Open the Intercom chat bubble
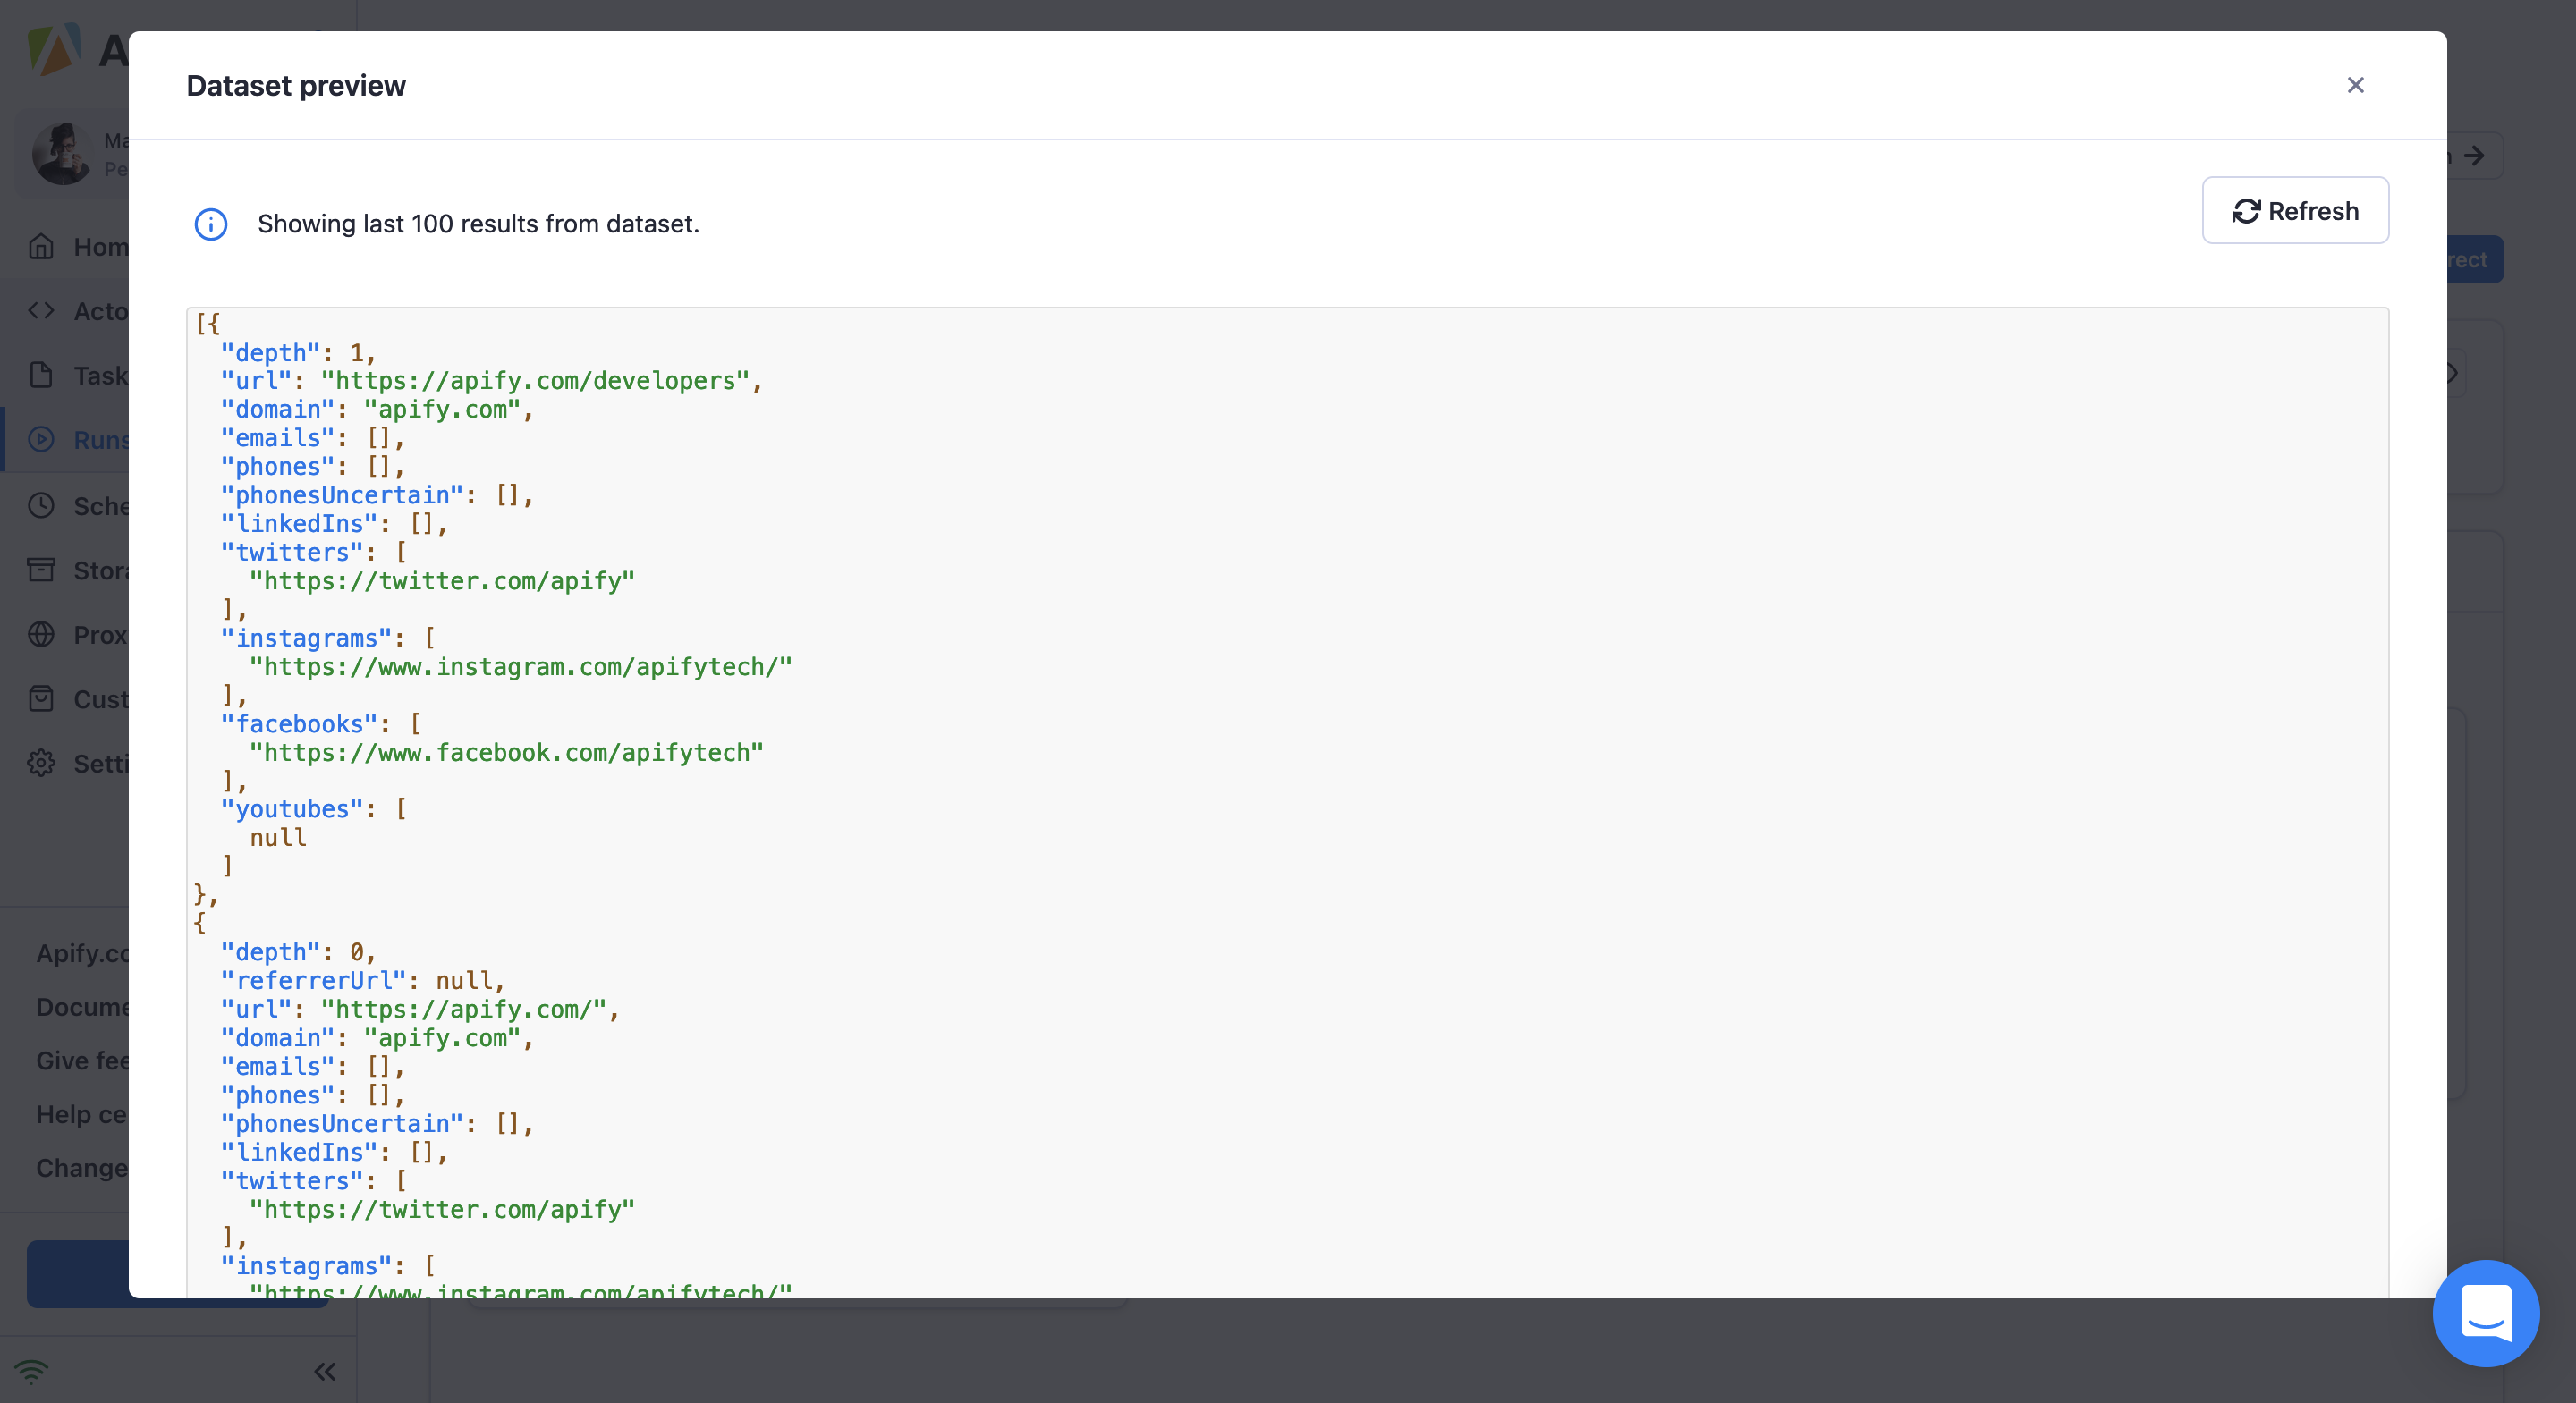The height and width of the screenshot is (1403, 2576). pyautogui.click(x=2485, y=1313)
